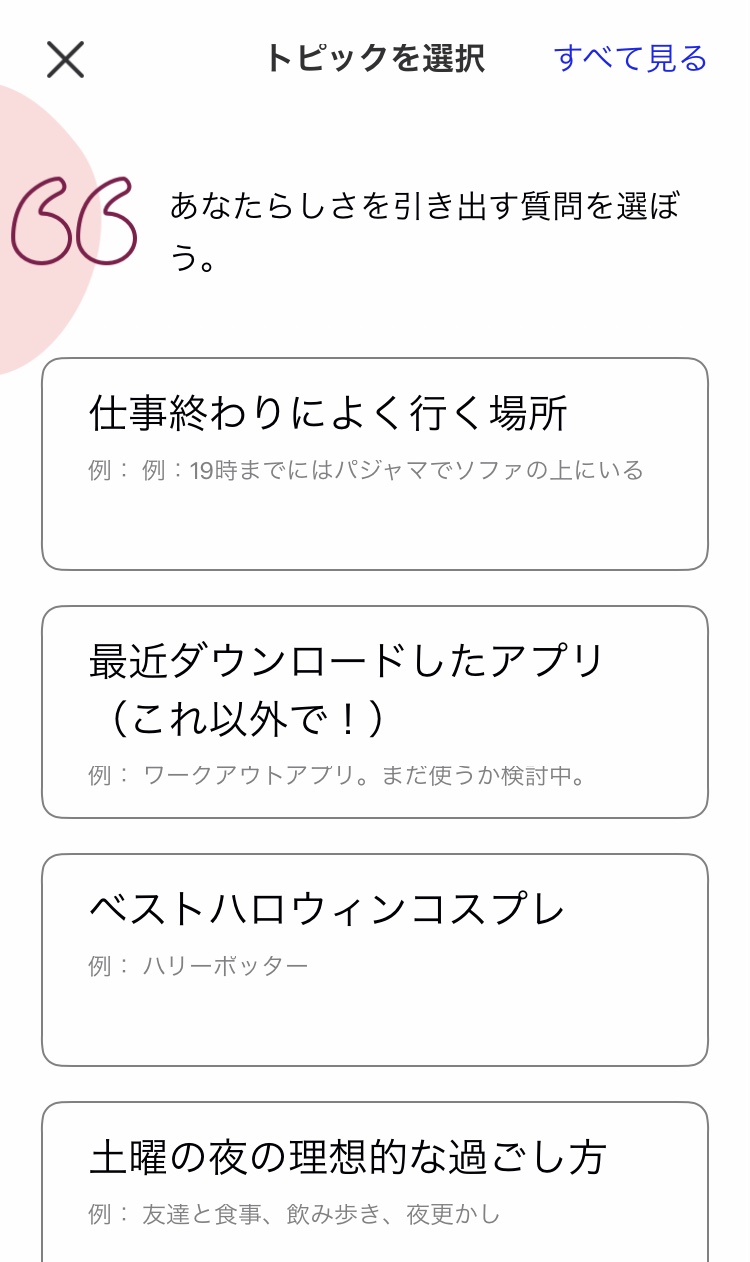Click the 例： label before ハリーポッター

(x=109, y=966)
